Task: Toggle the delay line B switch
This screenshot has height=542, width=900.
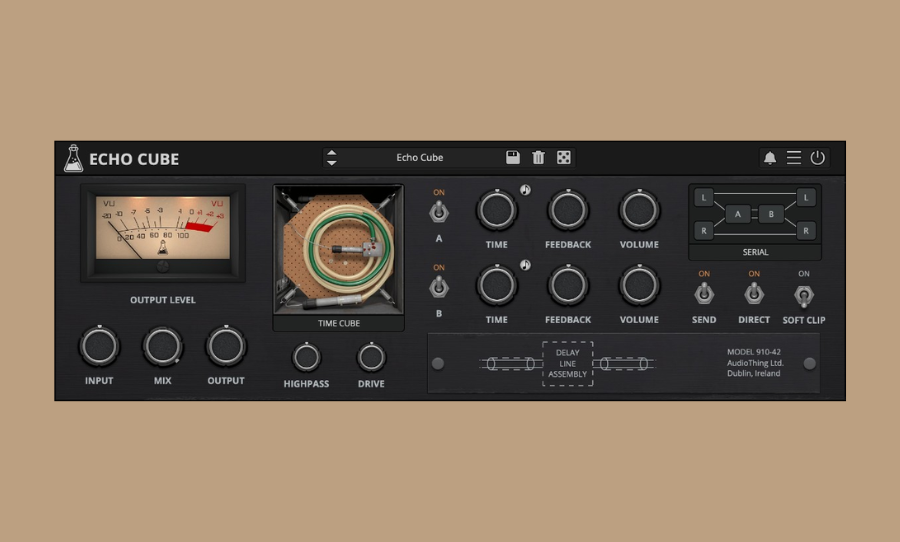Action: pos(438,287)
